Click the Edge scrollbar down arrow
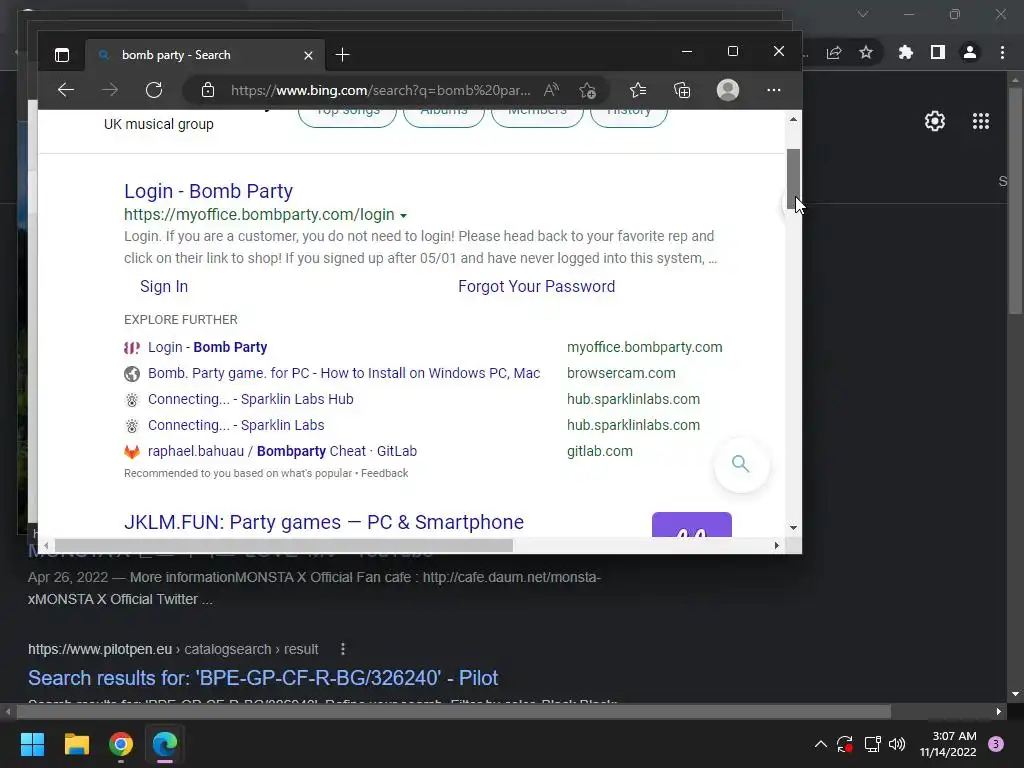Image resolution: width=1024 pixels, height=768 pixels. pyautogui.click(x=793, y=528)
